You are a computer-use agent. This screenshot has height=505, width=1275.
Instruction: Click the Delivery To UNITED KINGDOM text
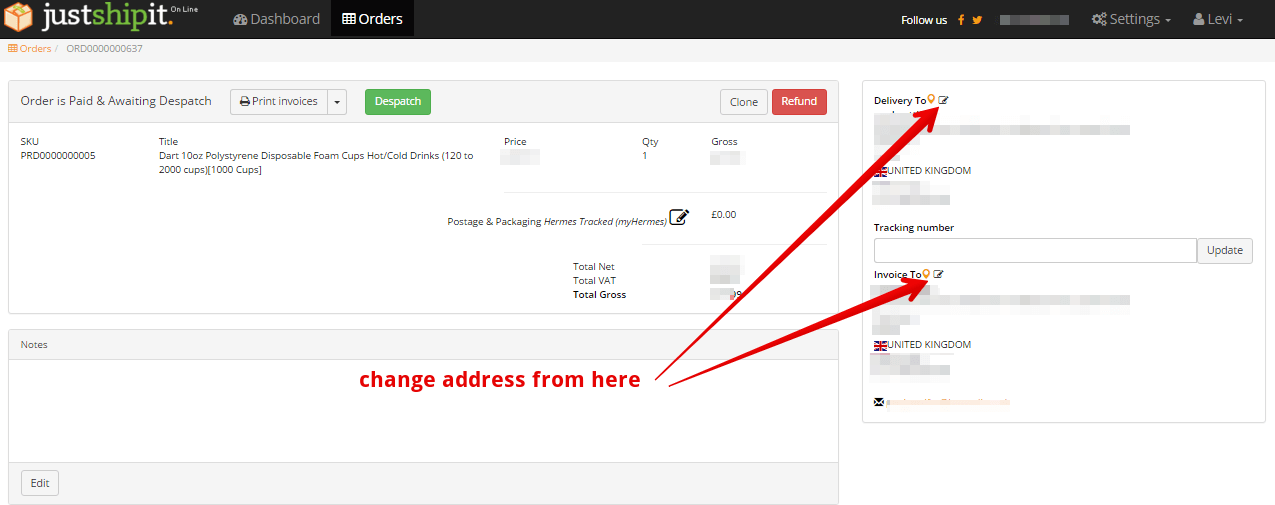click(929, 171)
